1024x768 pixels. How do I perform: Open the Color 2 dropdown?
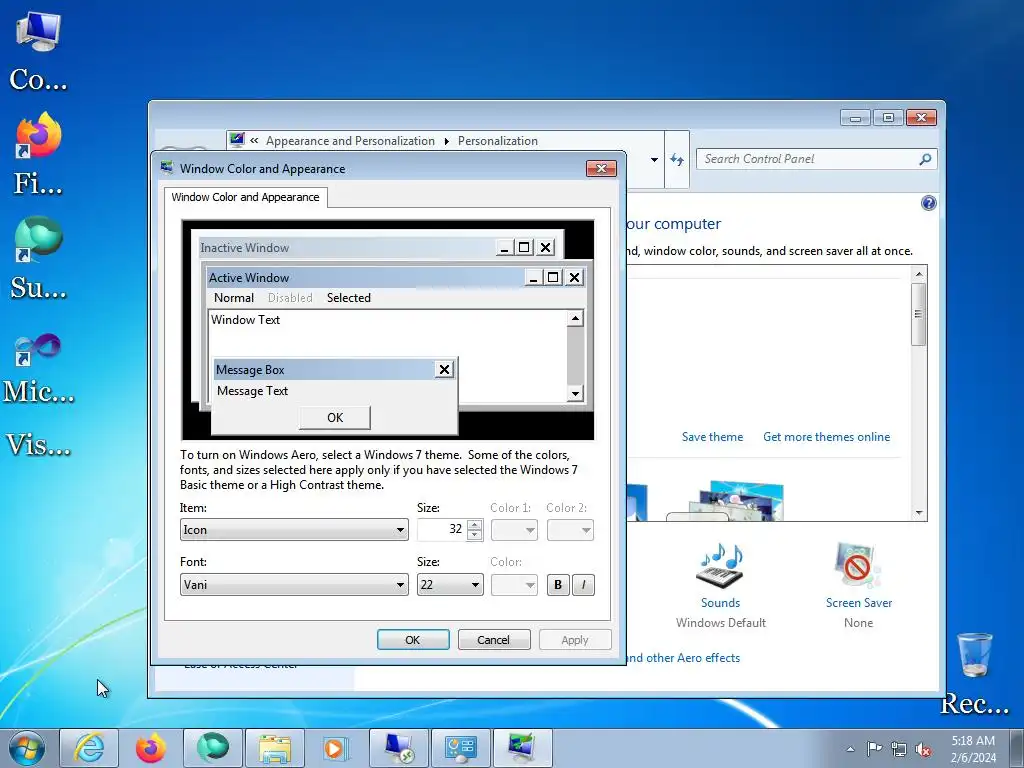pos(570,530)
